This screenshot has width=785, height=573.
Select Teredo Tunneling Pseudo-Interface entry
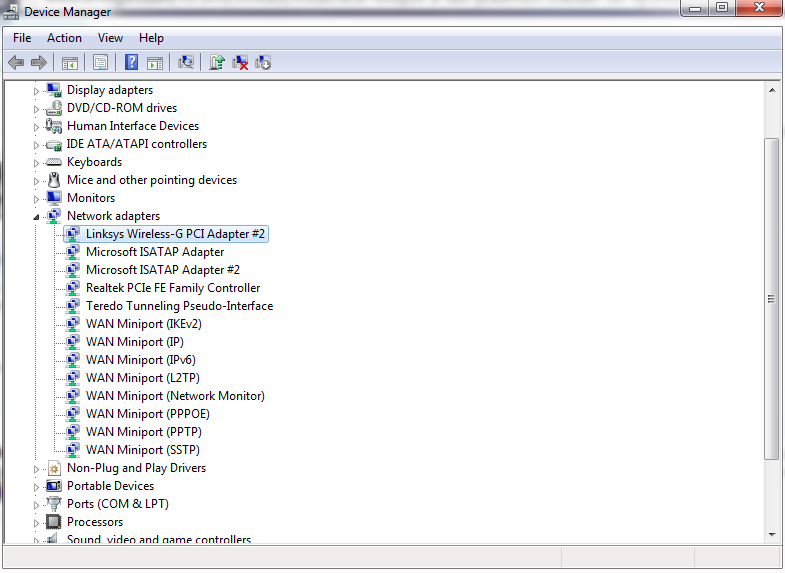[179, 306]
